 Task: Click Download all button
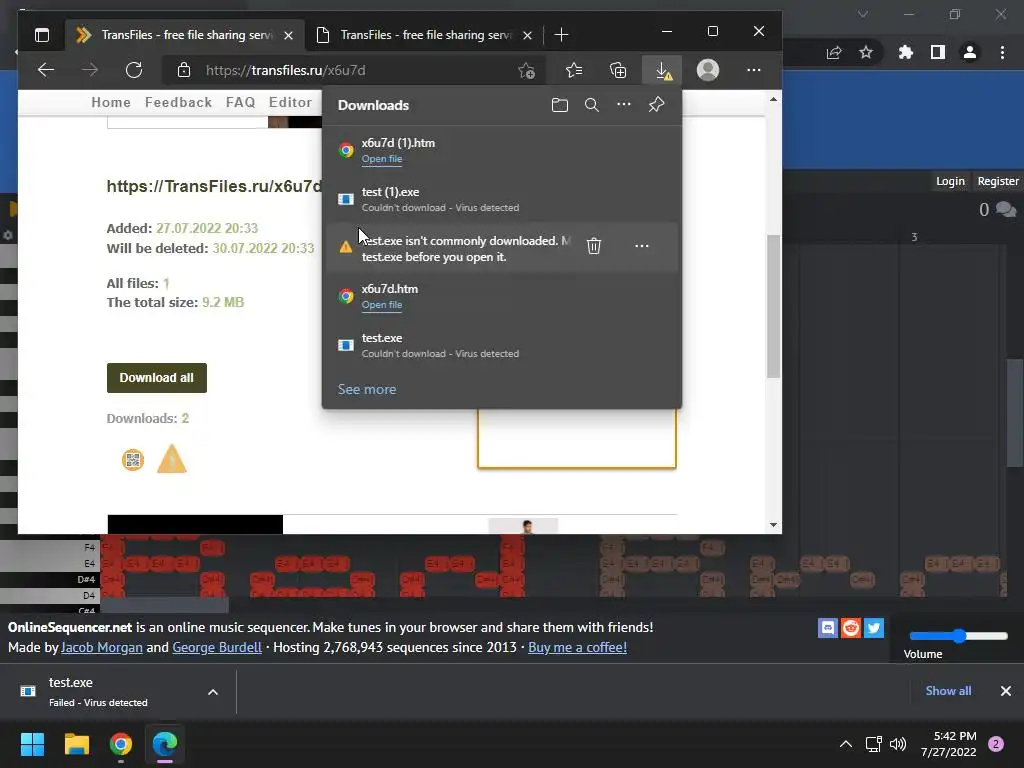[x=157, y=377]
